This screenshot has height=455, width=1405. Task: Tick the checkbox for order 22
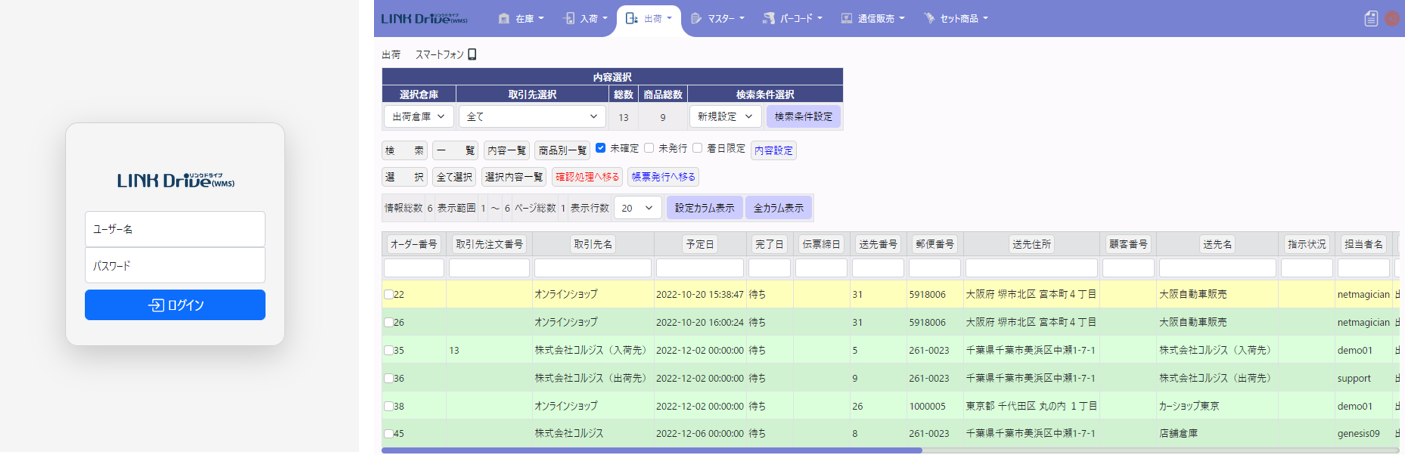click(x=389, y=295)
